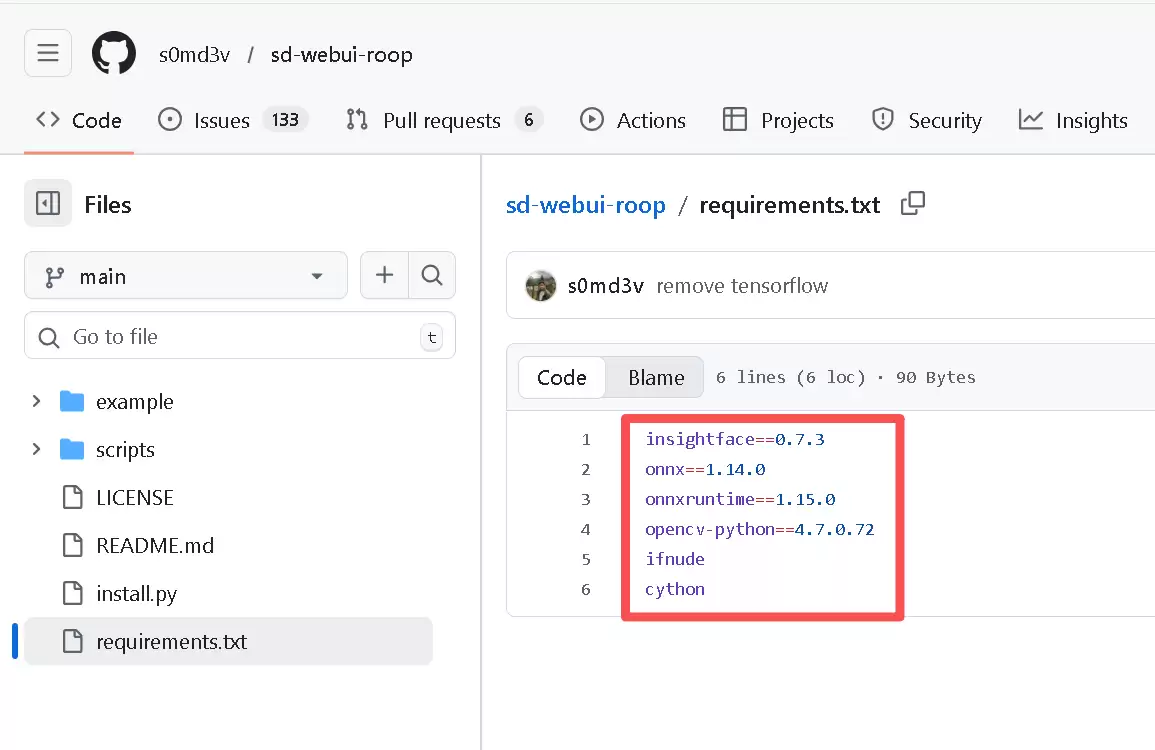Select README.md in the file tree
Image resolution: width=1155 pixels, height=750 pixels.
(155, 546)
